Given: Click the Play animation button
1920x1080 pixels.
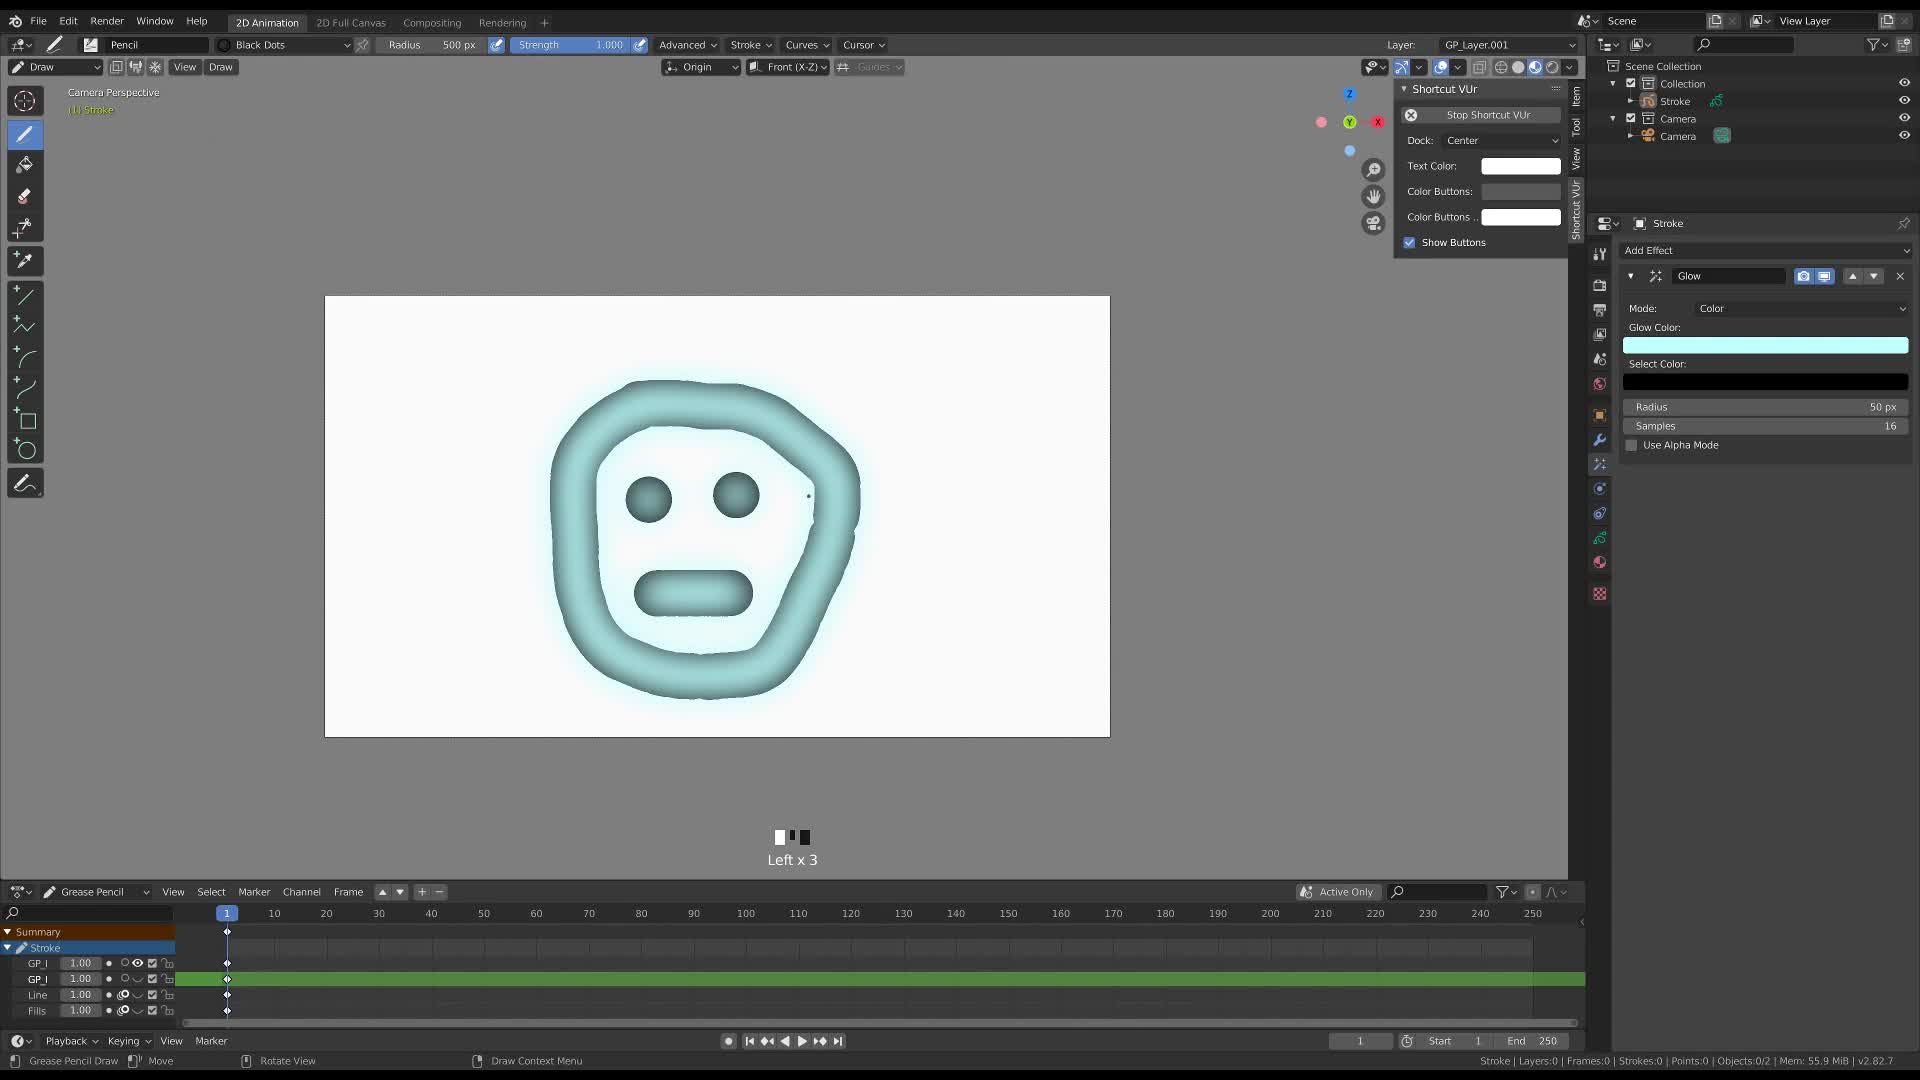Looking at the screenshot, I should 802,1041.
